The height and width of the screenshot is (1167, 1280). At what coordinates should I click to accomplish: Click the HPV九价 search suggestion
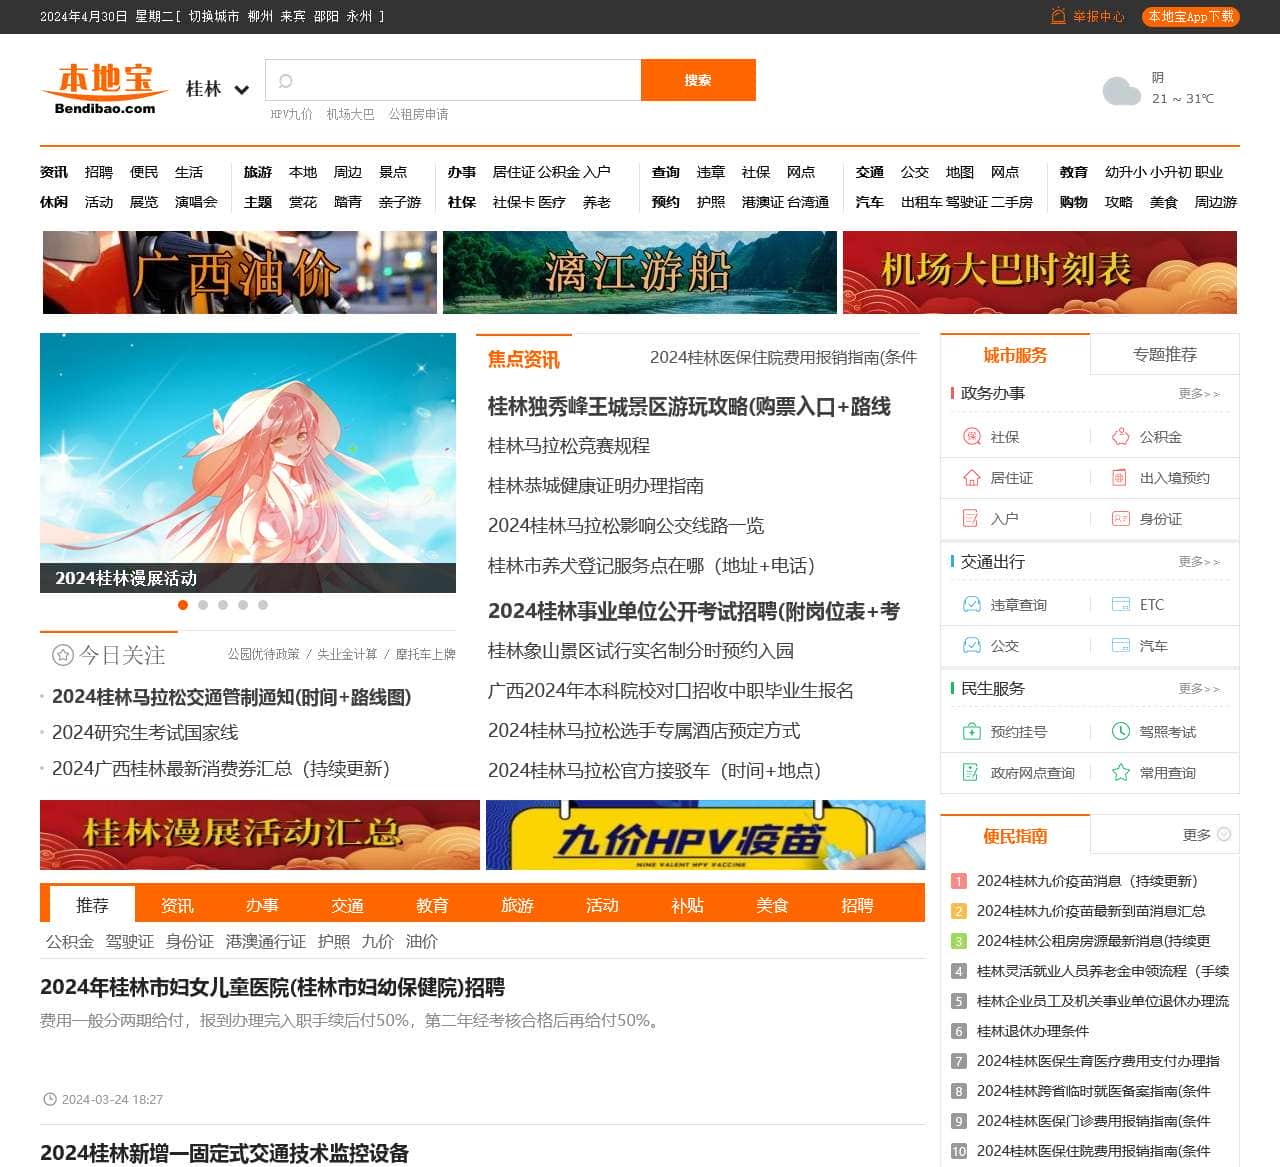coord(291,115)
